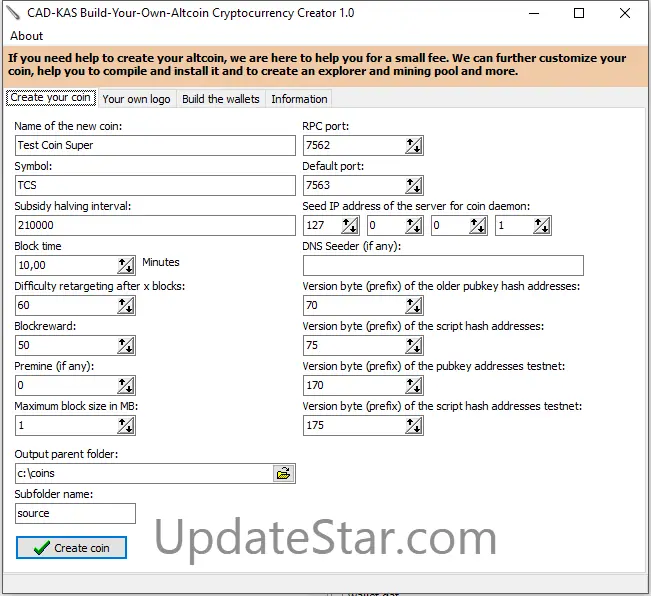This screenshot has width=651, height=596.
Task: Click the Seed IP first octet field 127
Action: click(322, 225)
